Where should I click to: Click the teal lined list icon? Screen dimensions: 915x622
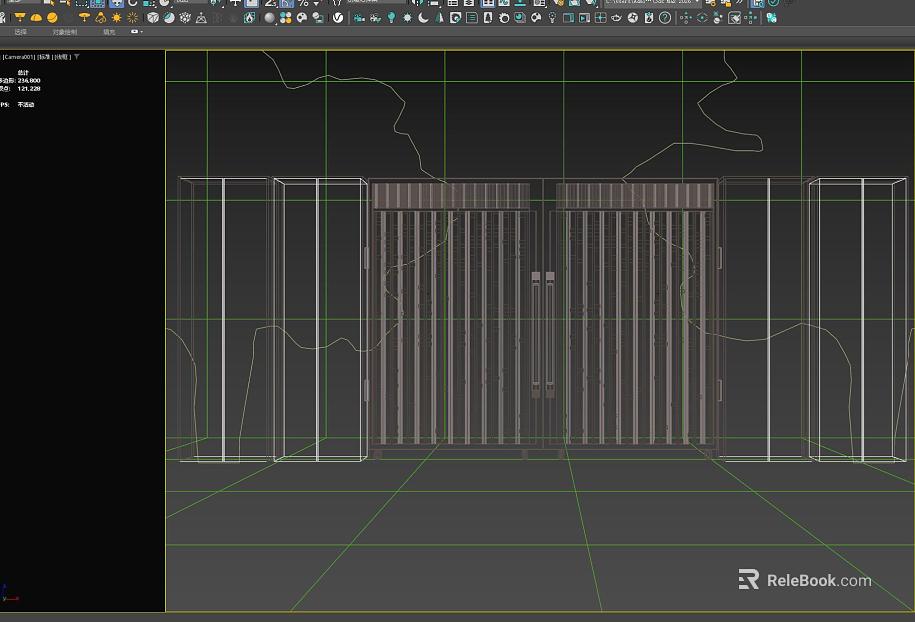click(472, 18)
